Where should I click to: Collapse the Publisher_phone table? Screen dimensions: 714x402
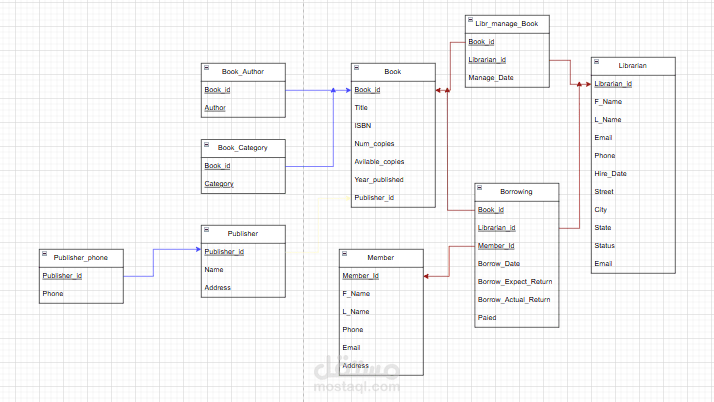pyautogui.click(x=45, y=254)
